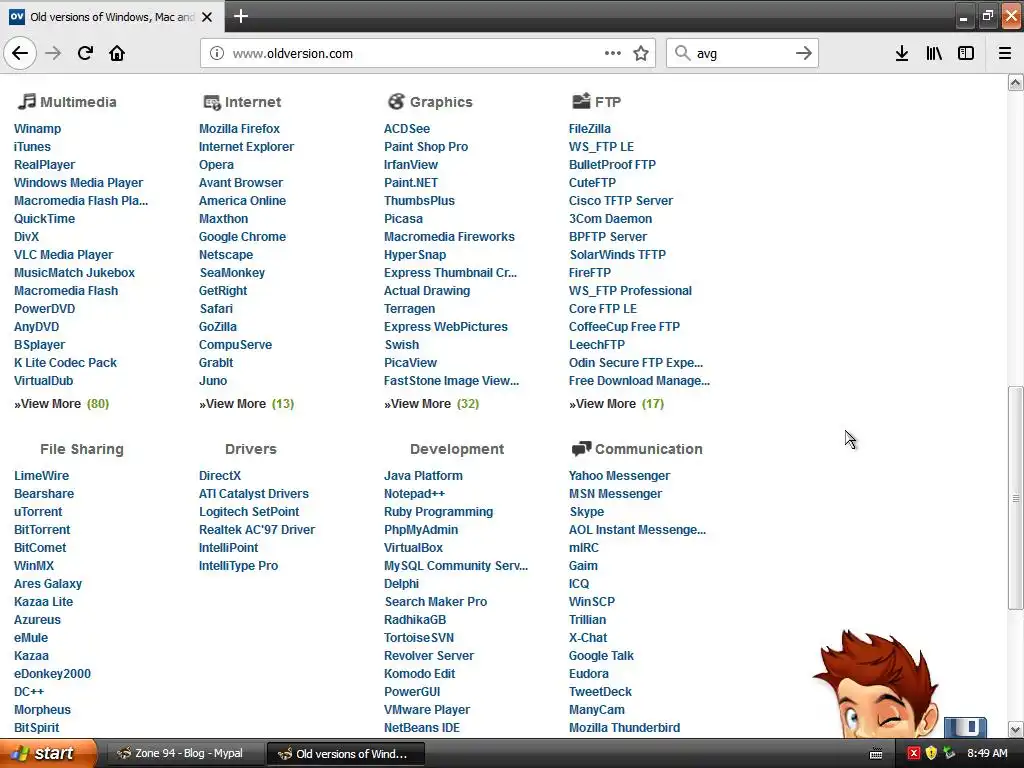Image resolution: width=1024 pixels, height=768 pixels.
Task: Click the network tray icon
Action: point(950,754)
